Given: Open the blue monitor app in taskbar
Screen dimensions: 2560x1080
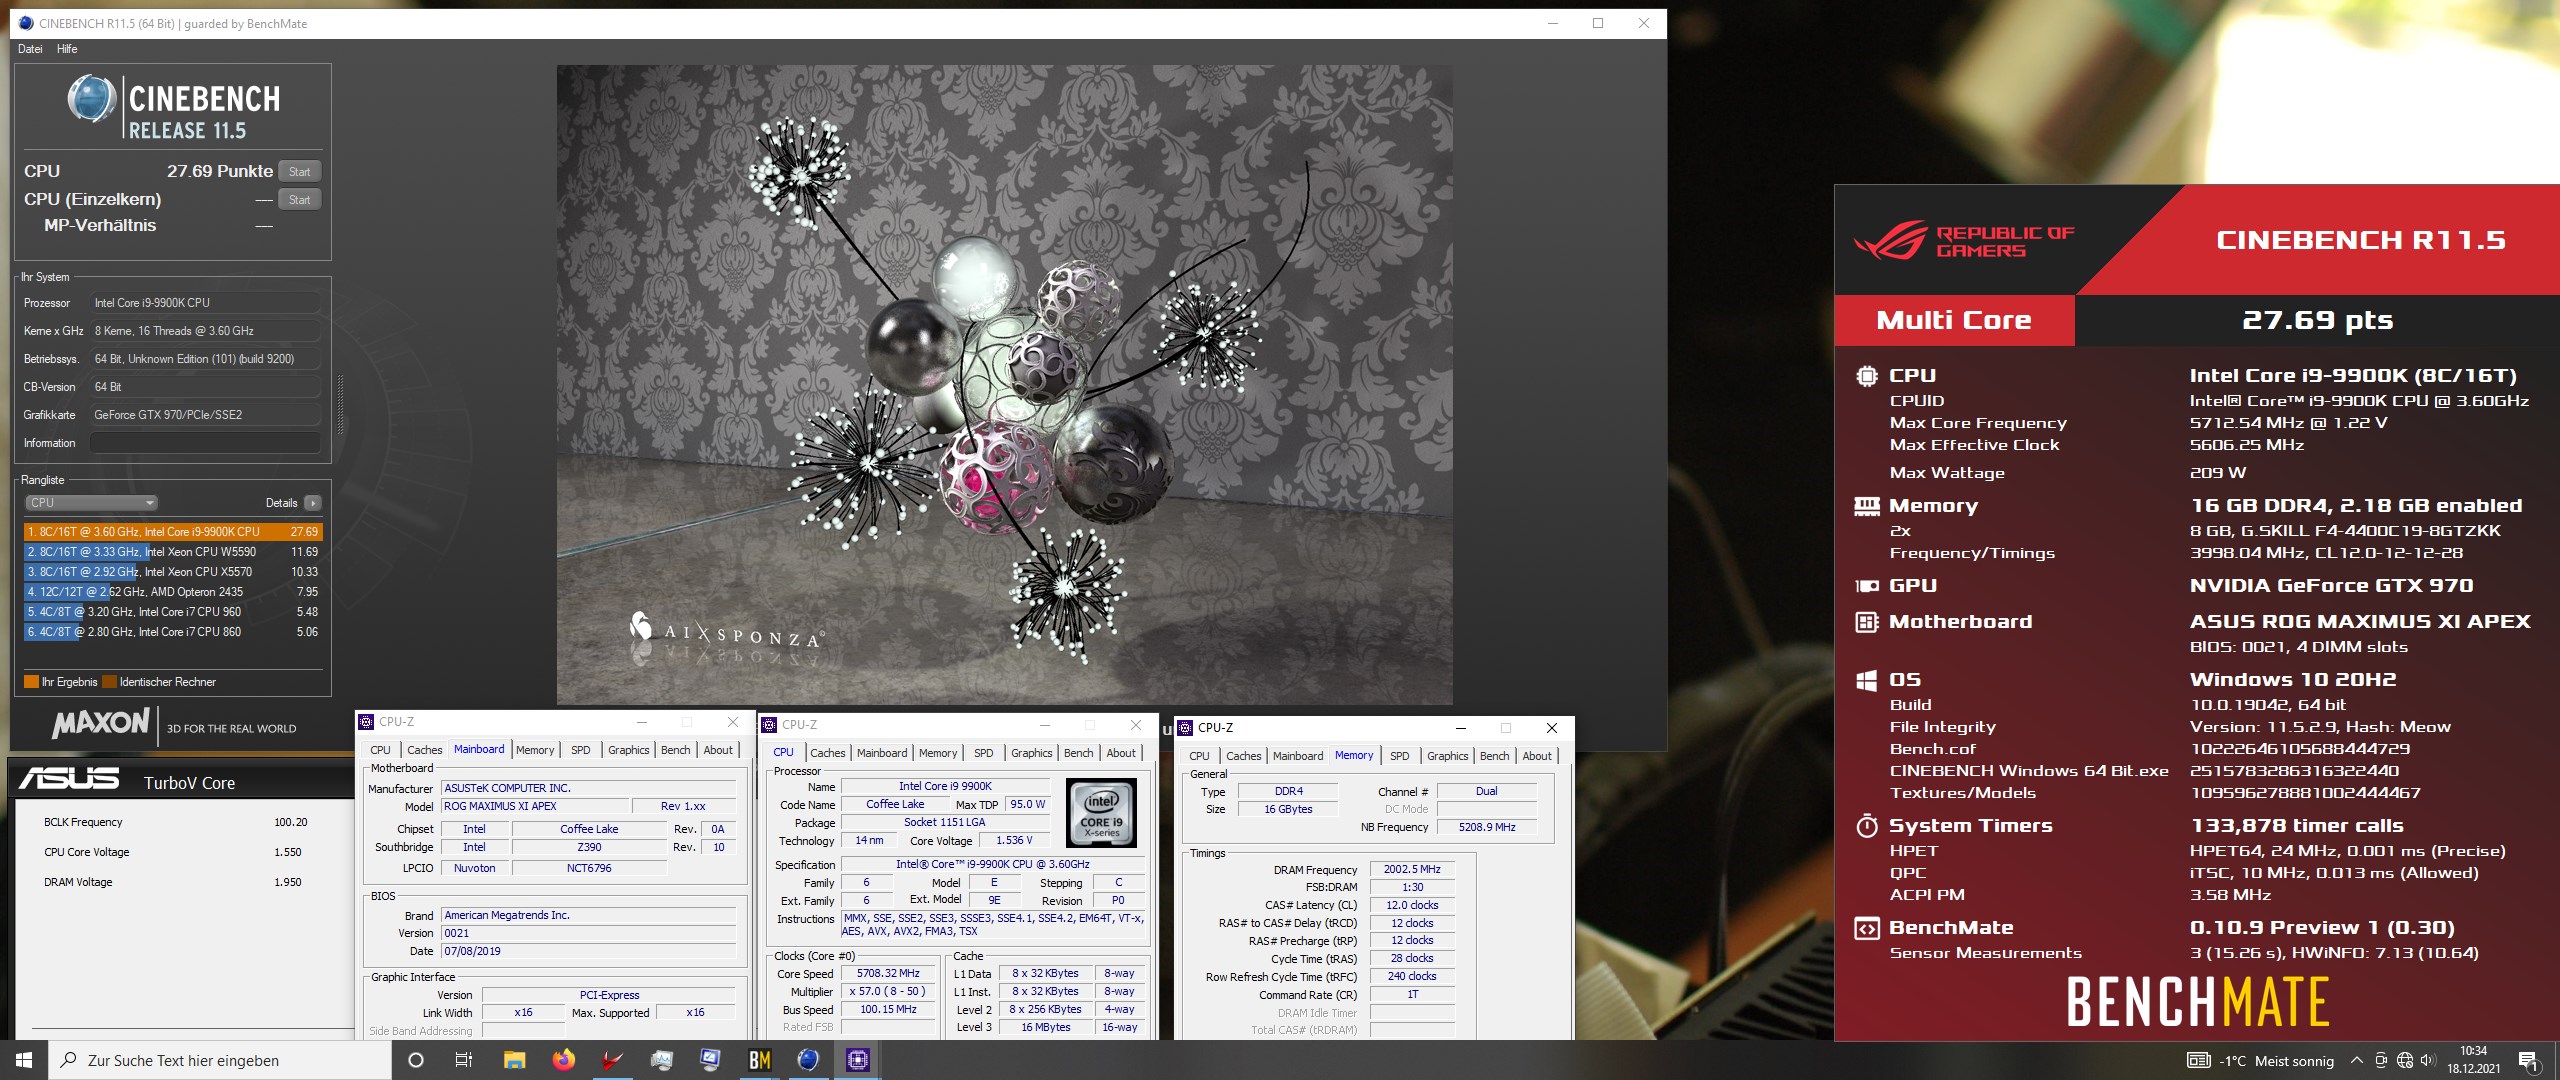Looking at the screenshot, I should click(710, 1060).
